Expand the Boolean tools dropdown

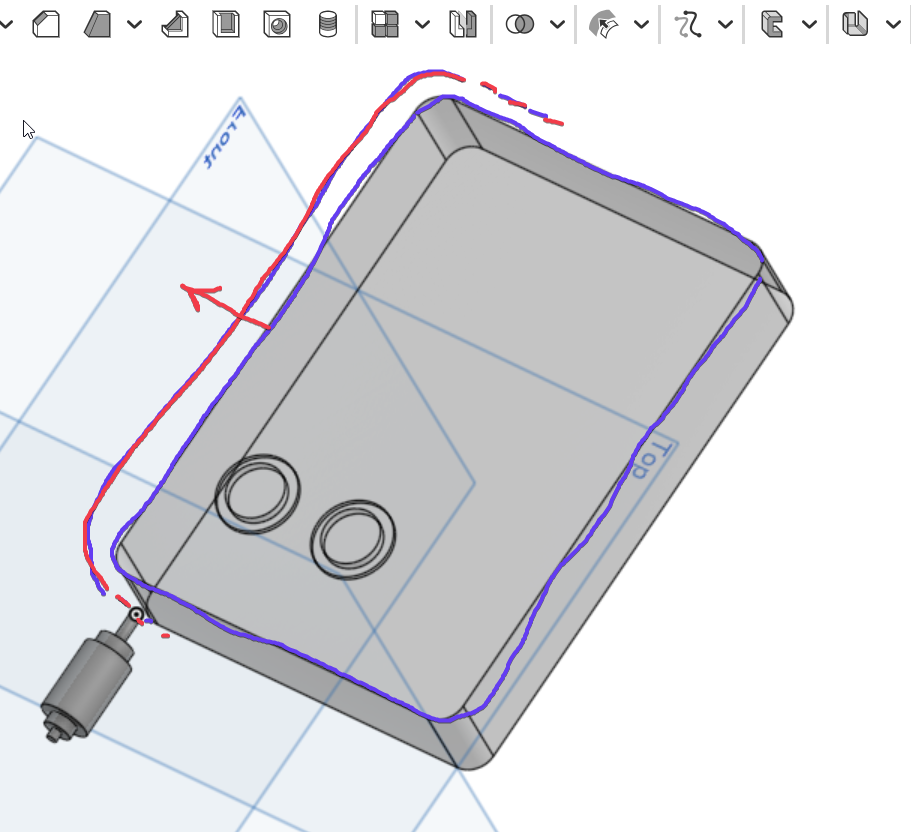tap(557, 24)
